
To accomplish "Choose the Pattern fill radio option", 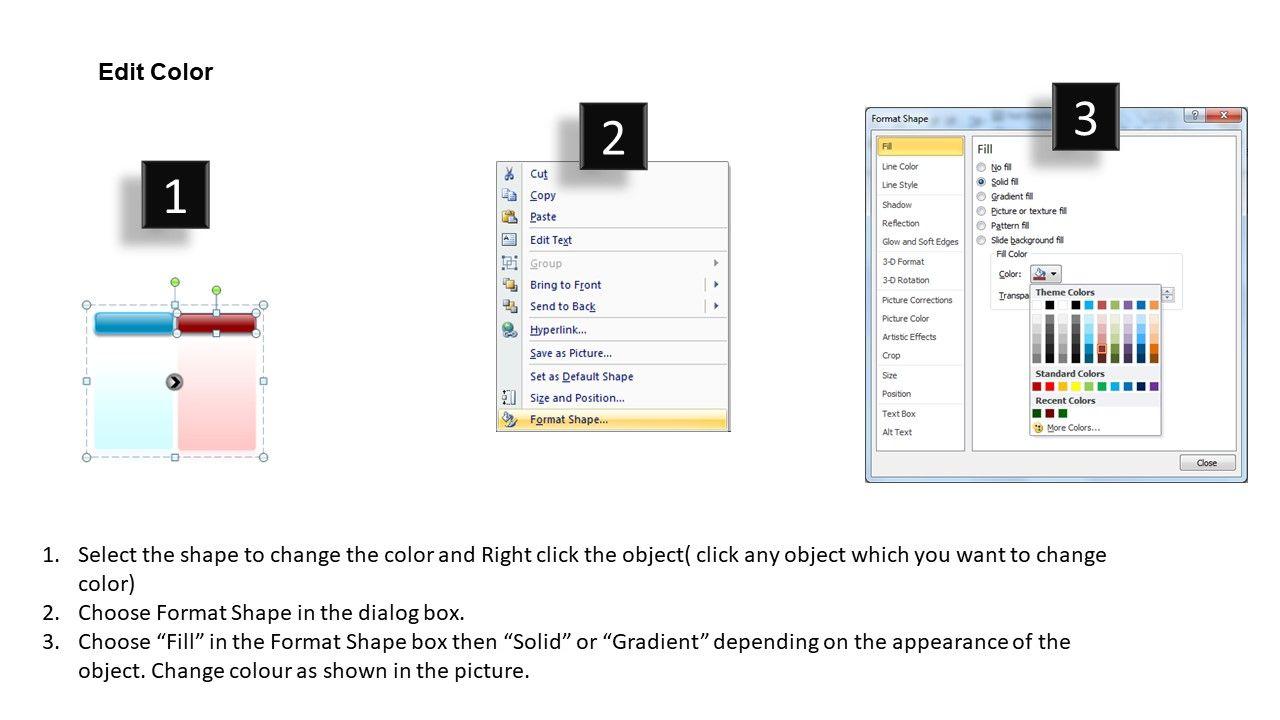I will click(x=982, y=226).
